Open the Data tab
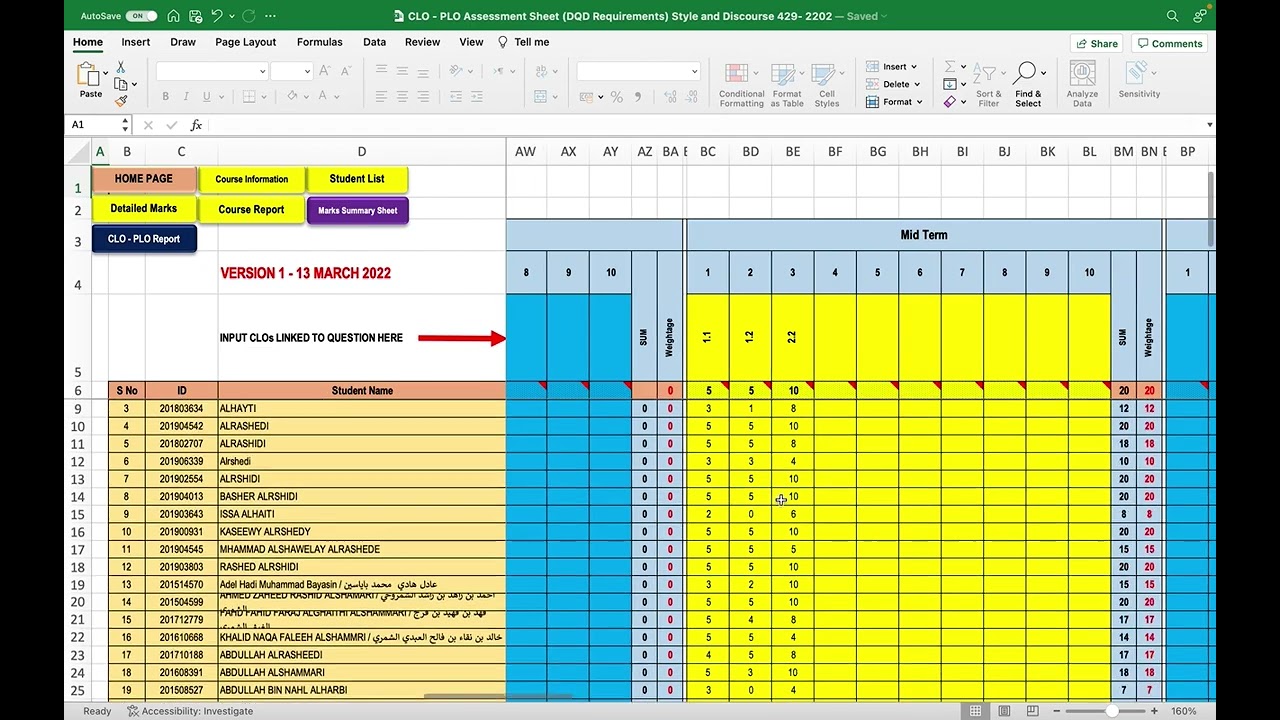Viewport: 1280px width, 720px height. click(374, 42)
